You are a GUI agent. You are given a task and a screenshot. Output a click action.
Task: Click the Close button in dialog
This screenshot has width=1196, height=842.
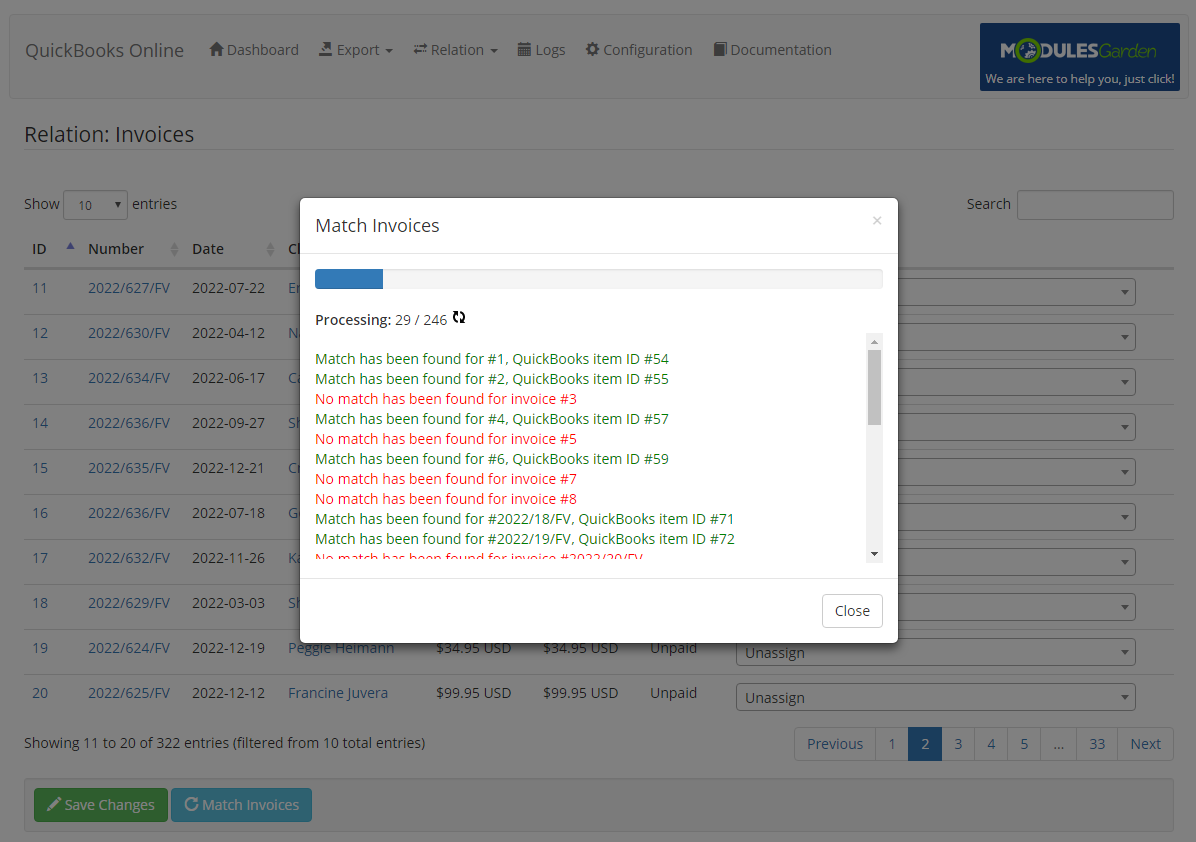[852, 611]
